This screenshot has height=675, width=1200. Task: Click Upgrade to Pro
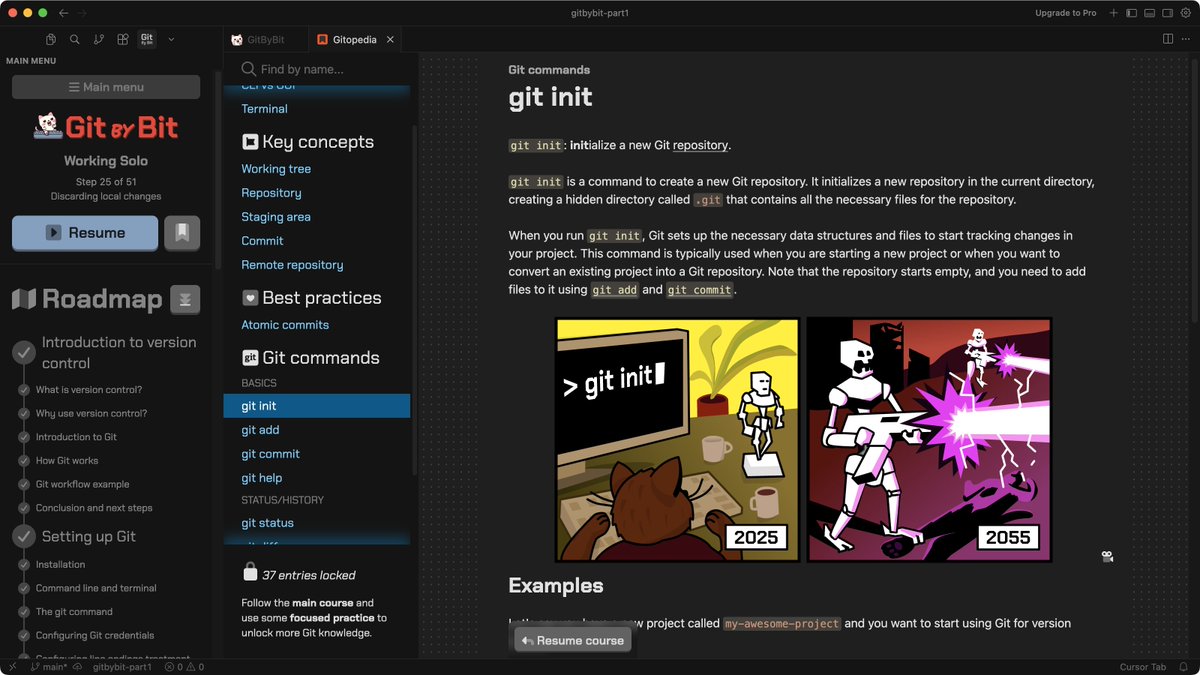[1066, 13]
